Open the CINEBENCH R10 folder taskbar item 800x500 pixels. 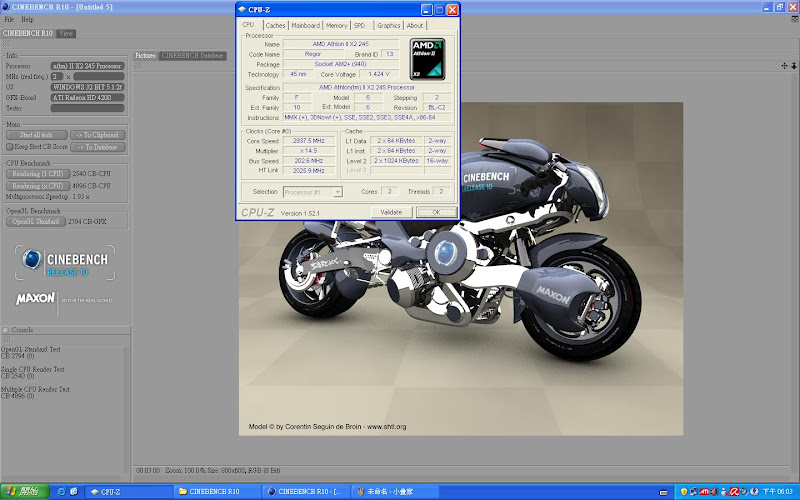[x=218, y=492]
